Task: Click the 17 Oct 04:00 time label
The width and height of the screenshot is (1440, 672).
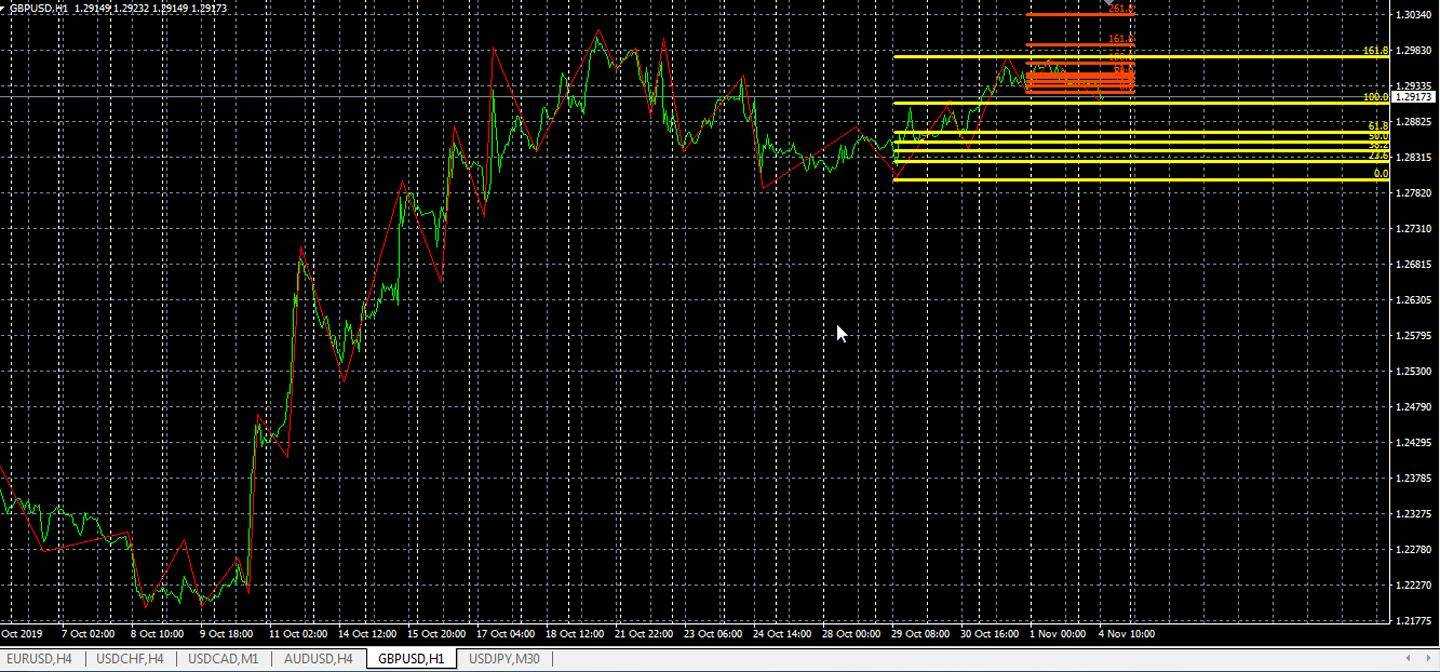Action: tap(505, 634)
